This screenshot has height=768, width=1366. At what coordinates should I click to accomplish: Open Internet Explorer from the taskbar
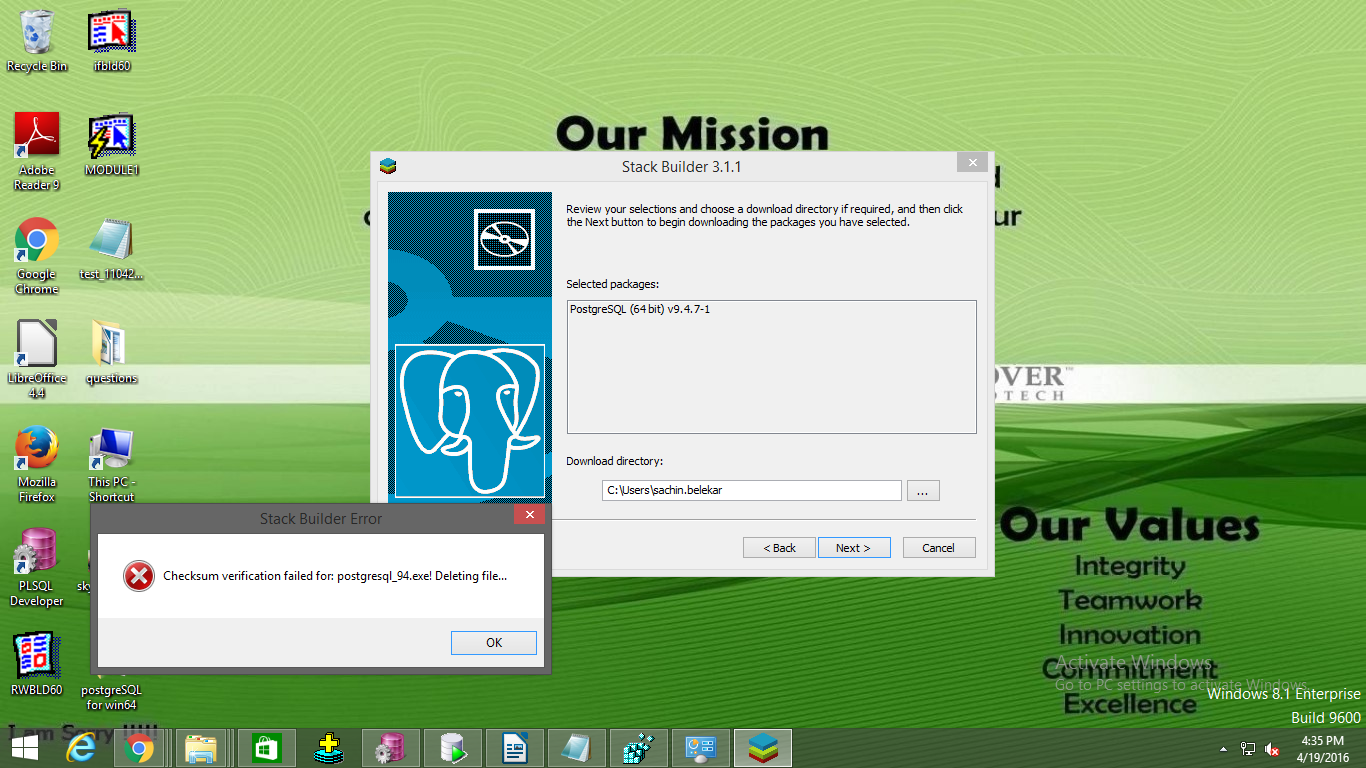pyautogui.click(x=82, y=748)
